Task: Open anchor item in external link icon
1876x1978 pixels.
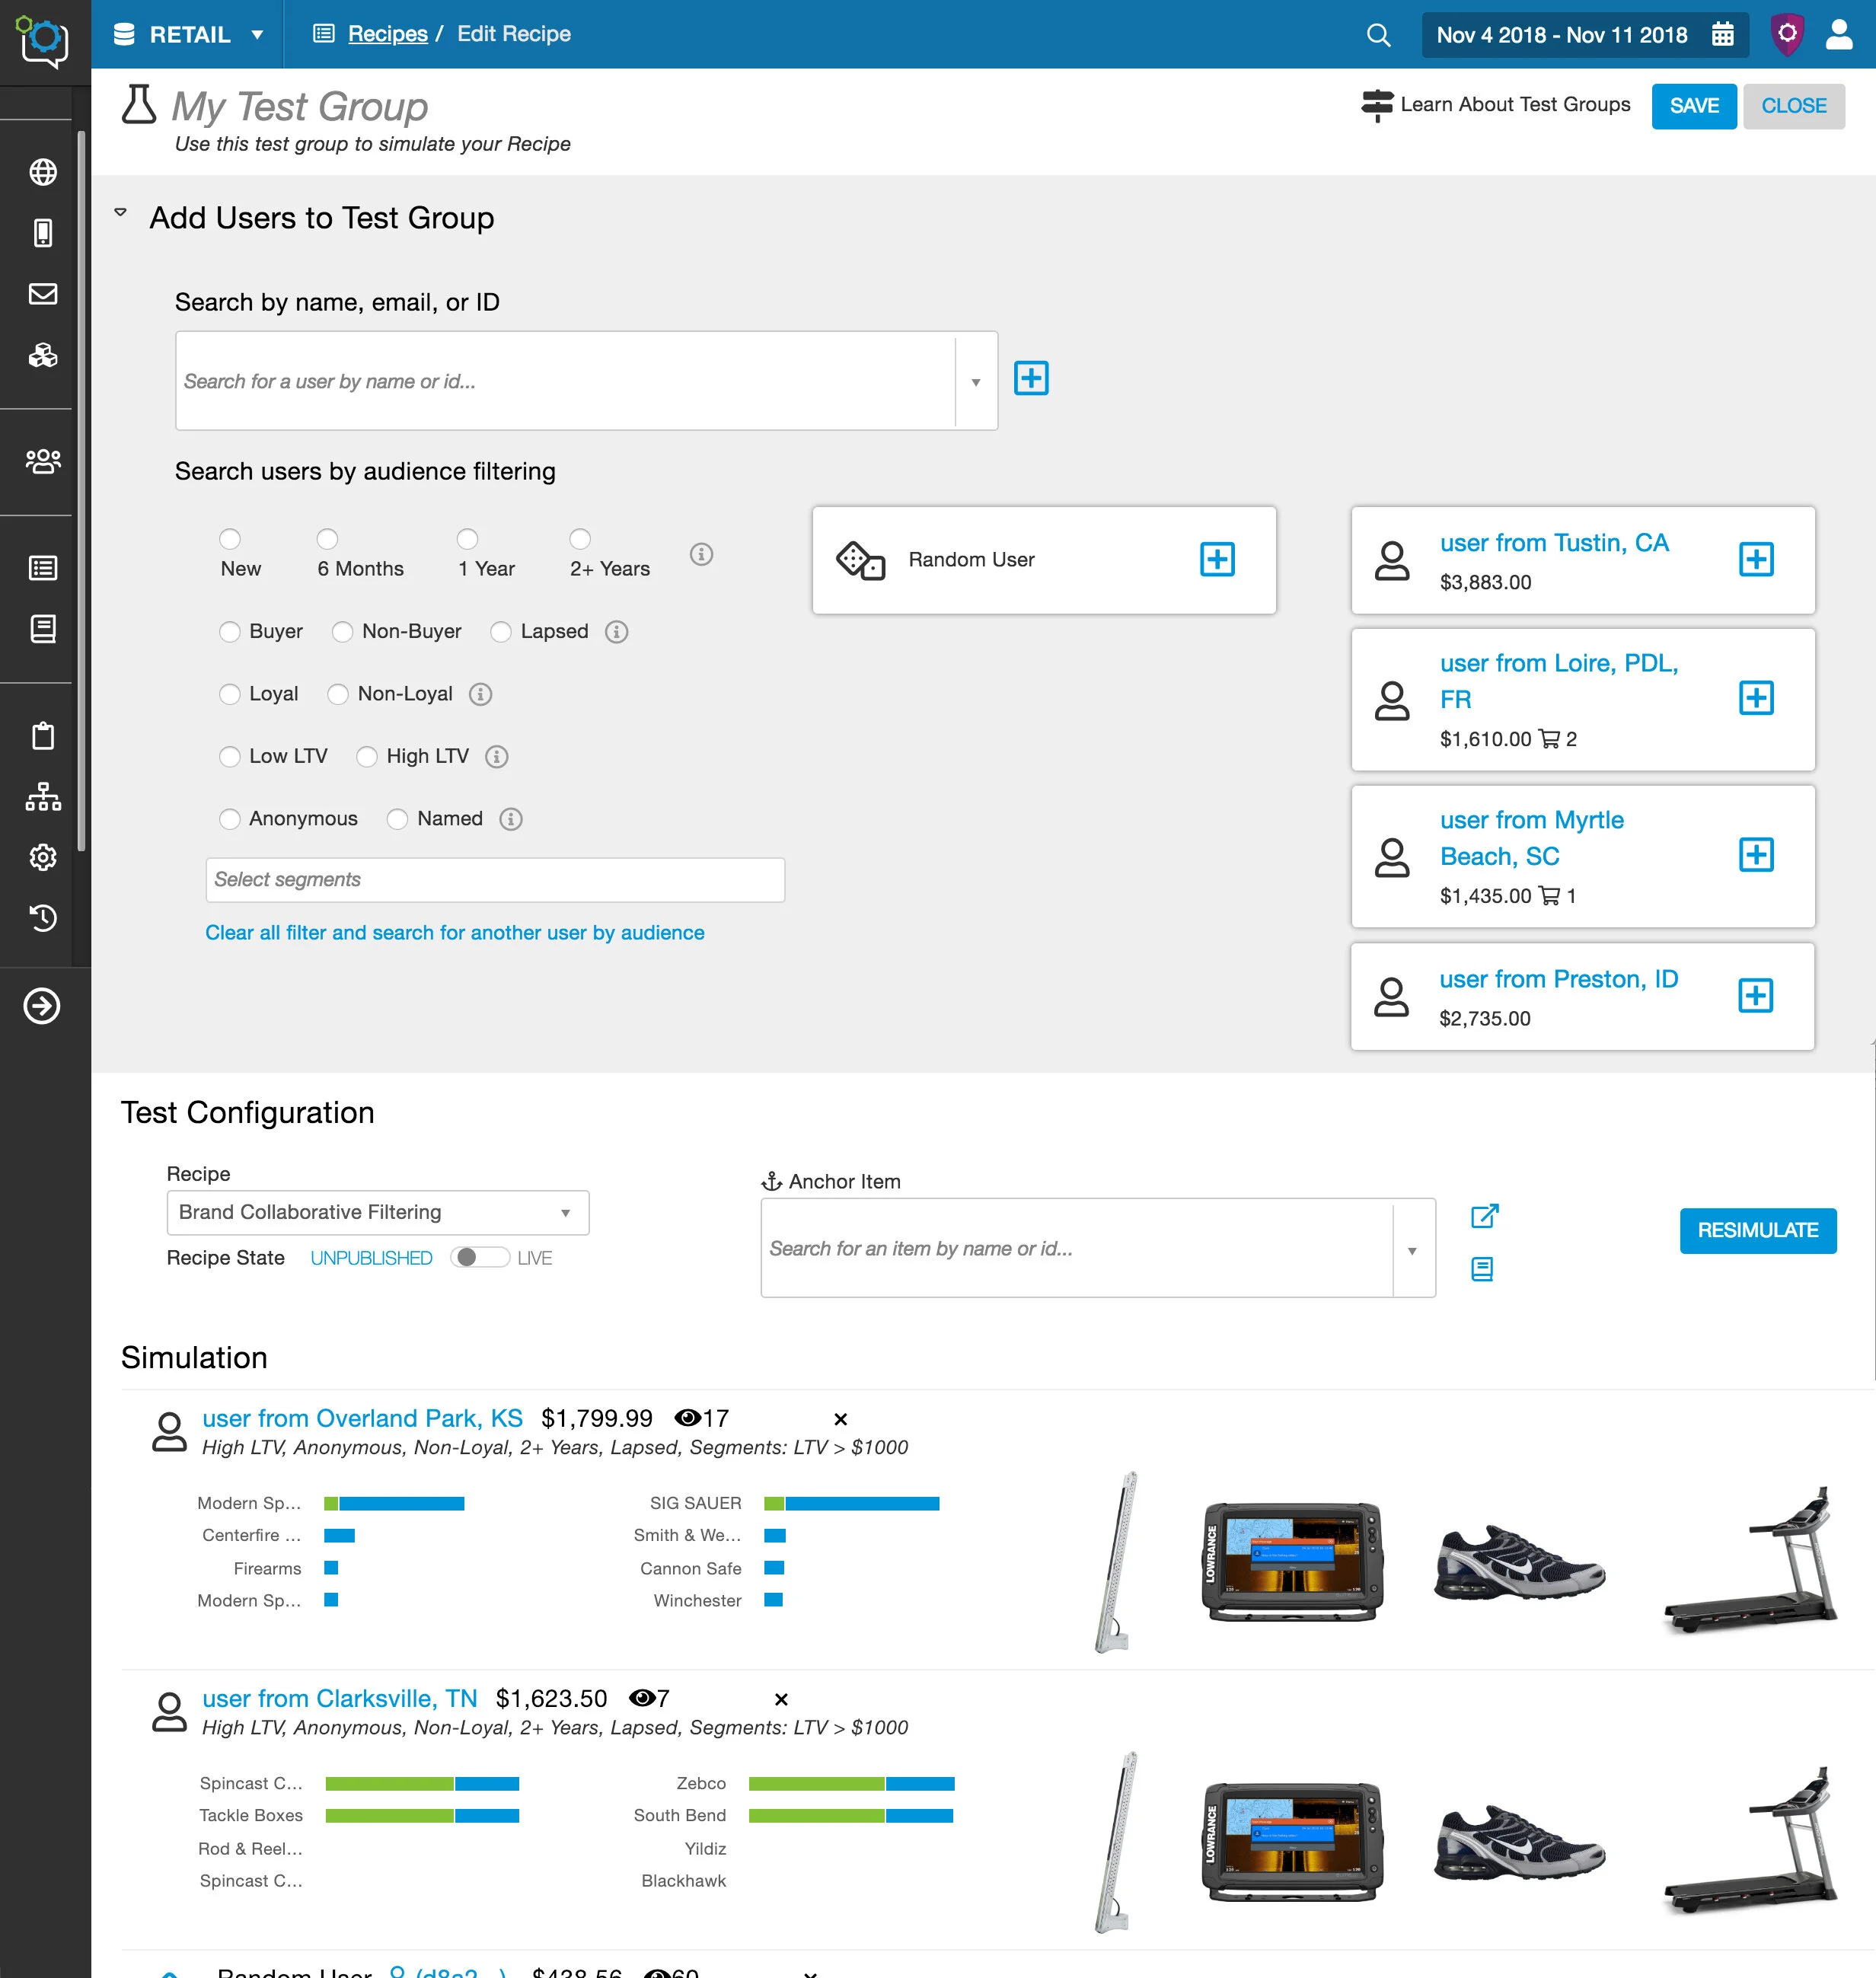Action: 1484,1216
